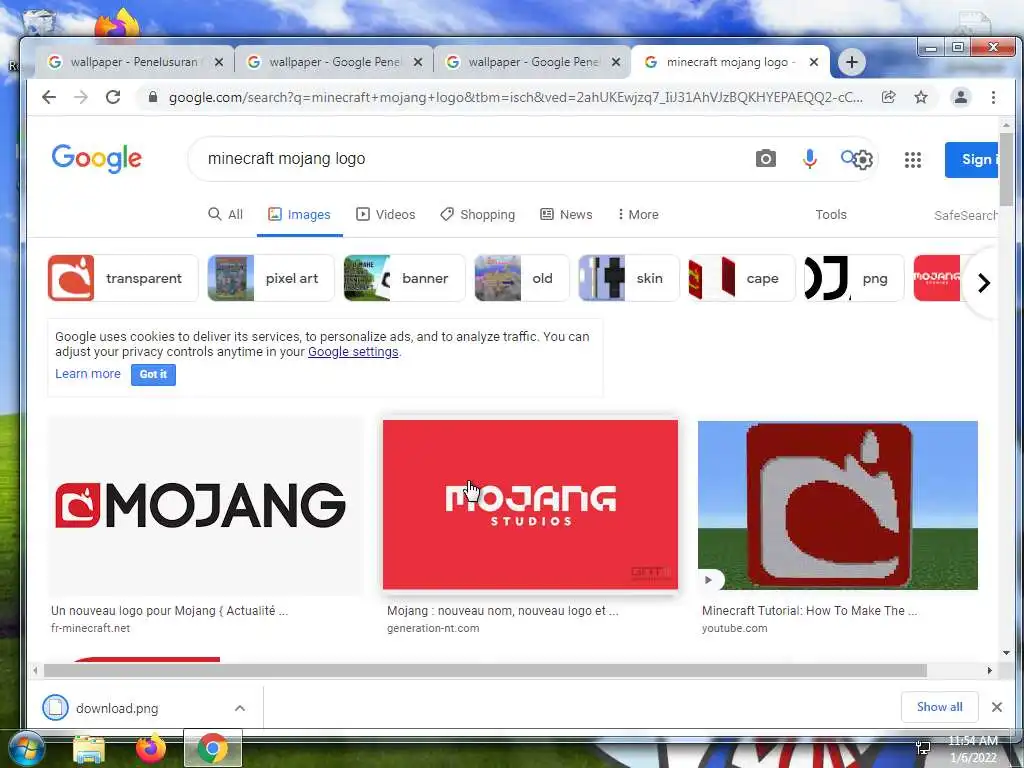Open Windows Explorer from the taskbar

point(89,749)
